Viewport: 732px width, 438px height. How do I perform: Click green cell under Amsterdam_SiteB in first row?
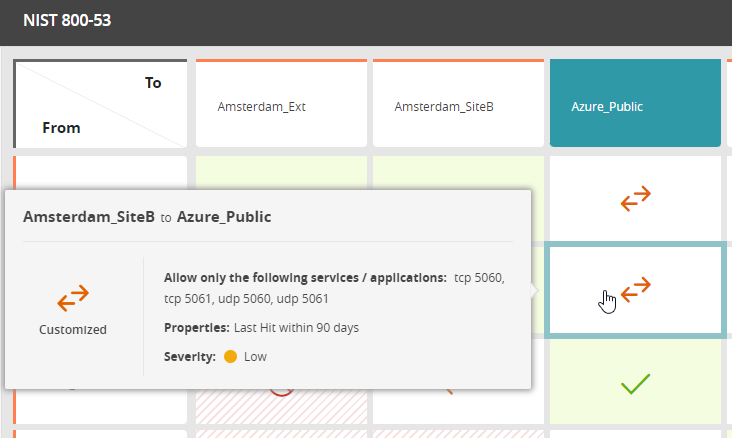[x=457, y=170]
